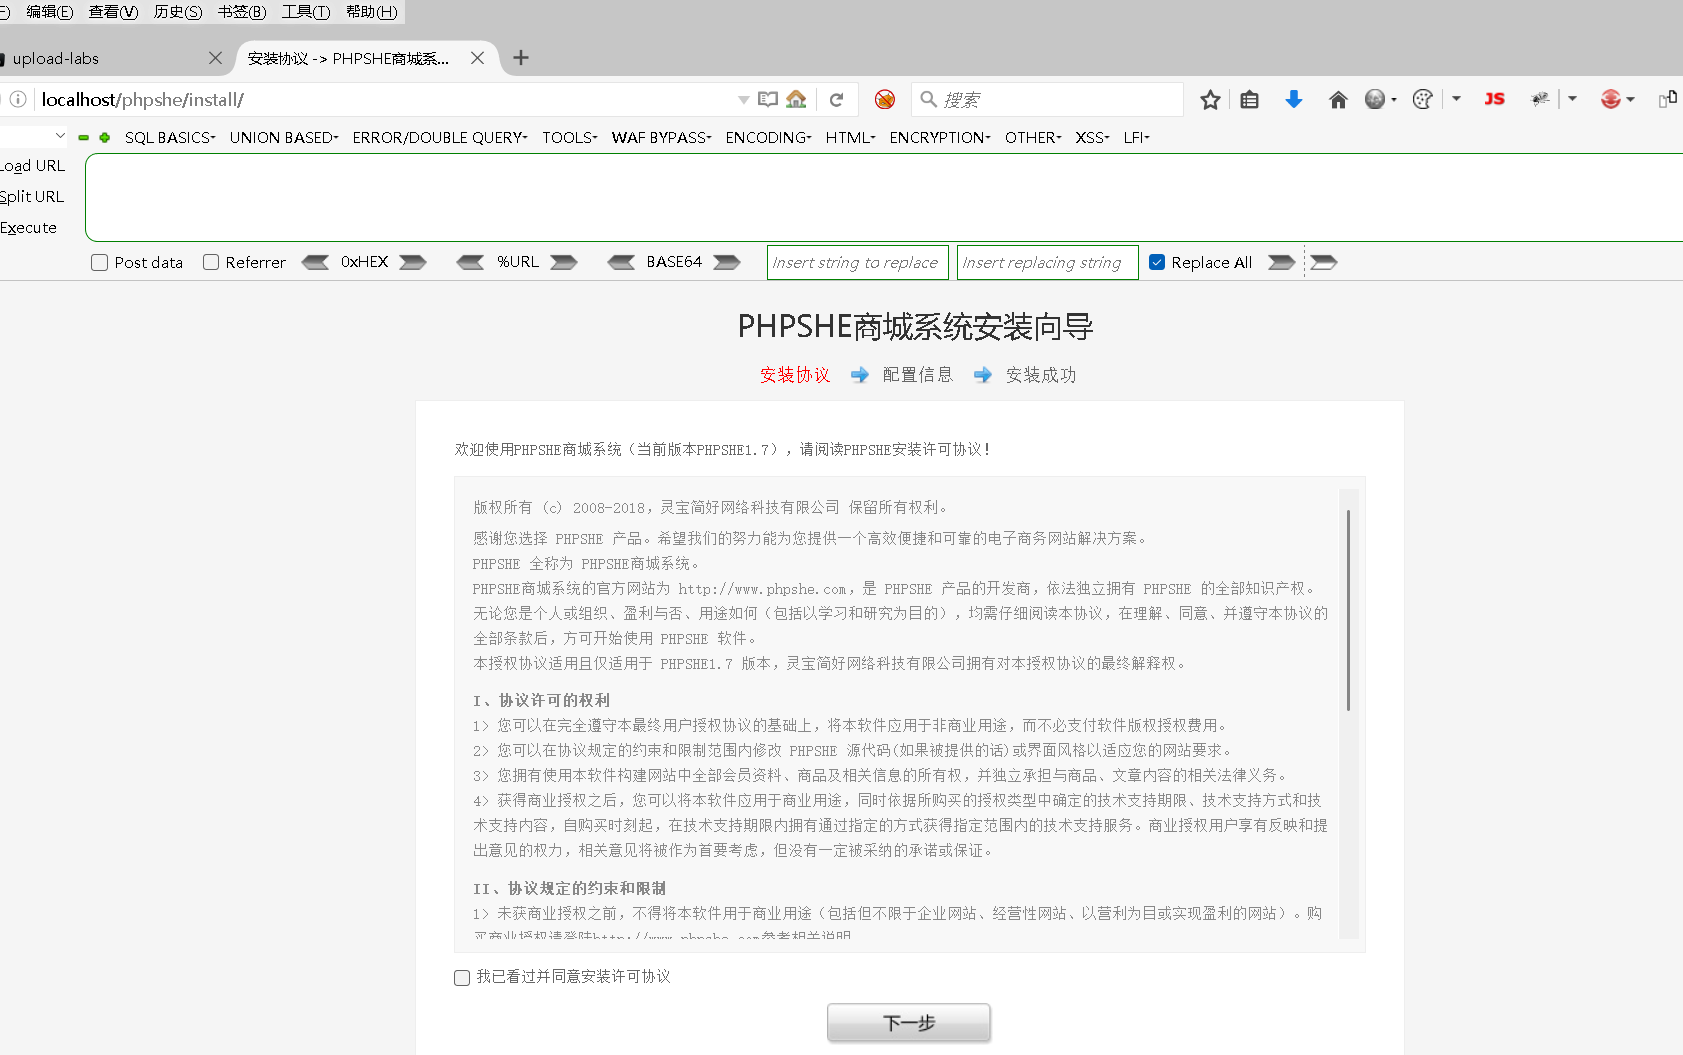
Task: Click left arrow before %URL
Action: pyautogui.click(x=471, y=262)
